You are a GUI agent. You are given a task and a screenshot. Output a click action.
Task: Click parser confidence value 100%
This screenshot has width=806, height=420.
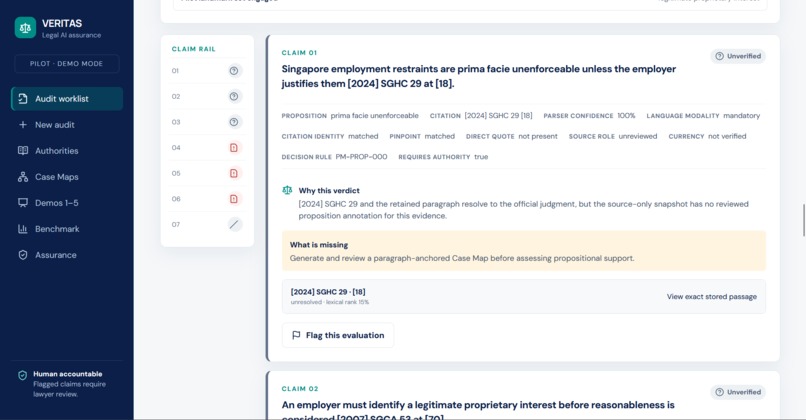tap(626, 116)
